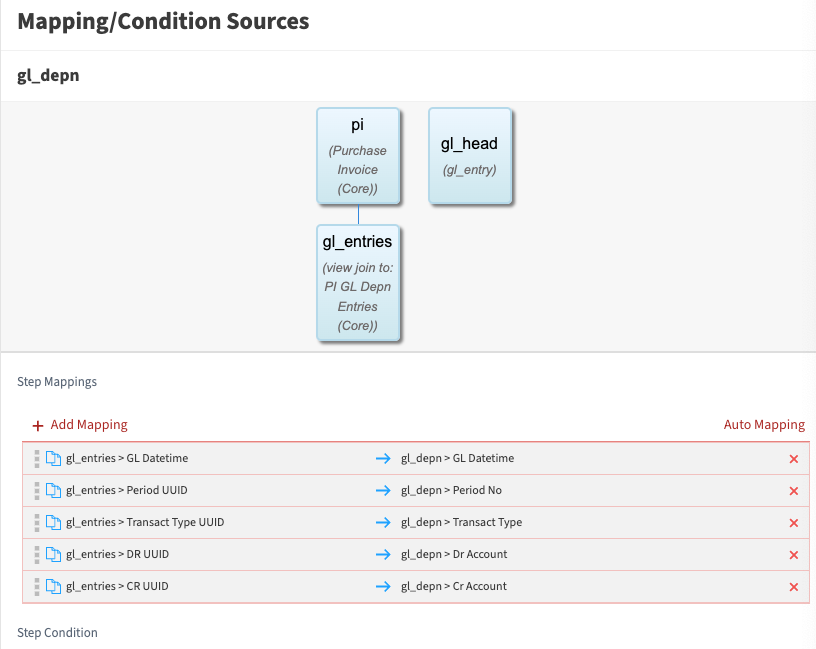This screenshot has width=816, height=649.
Task: Click the arrow in the CR UUID mapping
Action: (x=383, y=587)
